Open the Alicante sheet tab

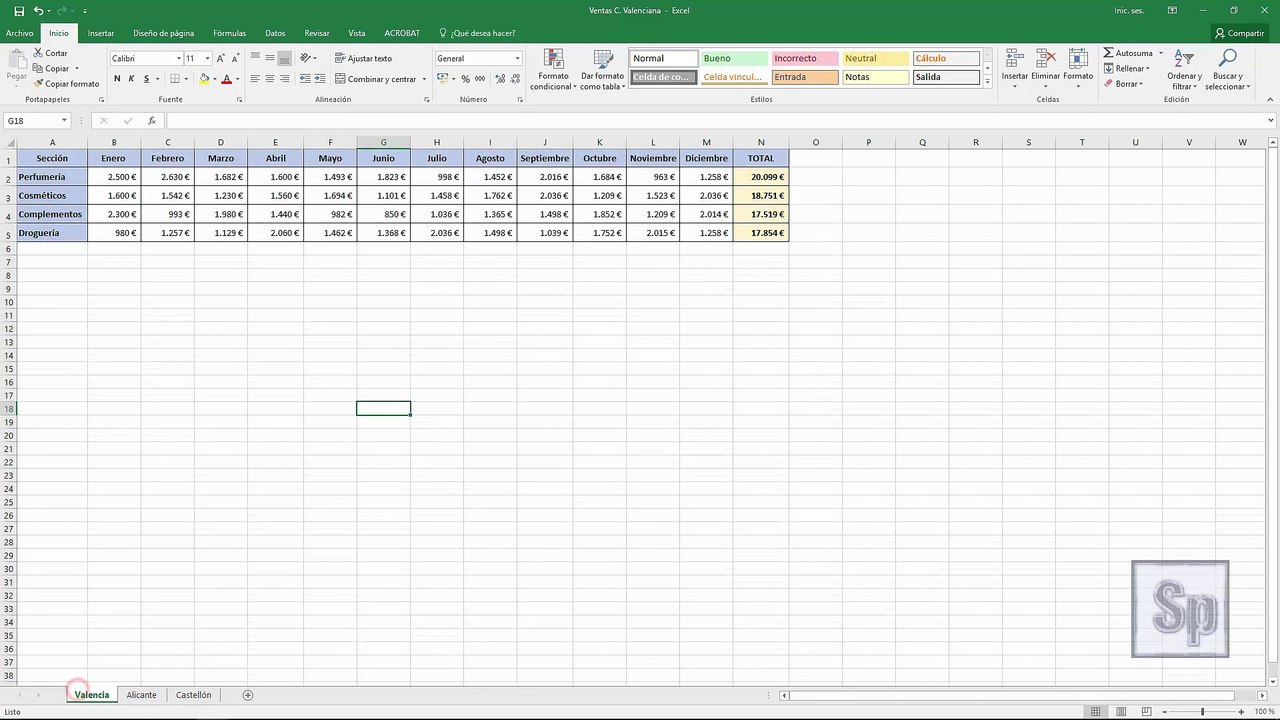click(141, 695)
